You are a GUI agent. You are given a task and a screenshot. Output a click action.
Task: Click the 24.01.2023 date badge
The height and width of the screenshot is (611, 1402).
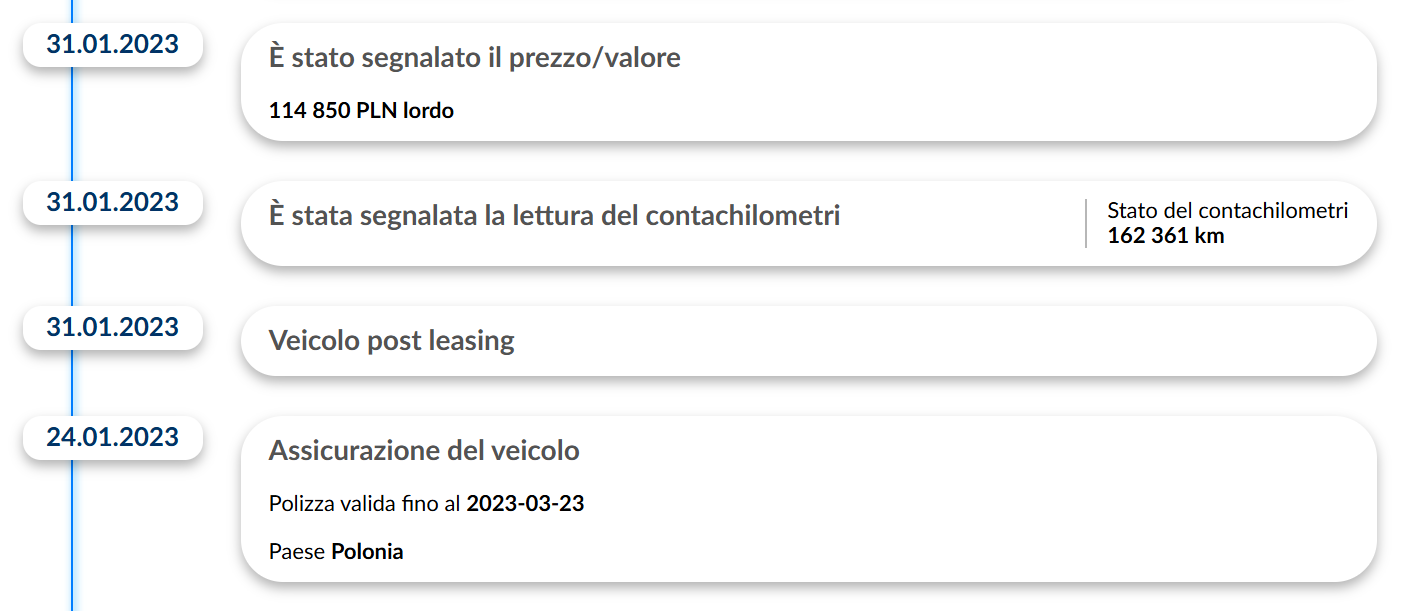tap(112, 437)
